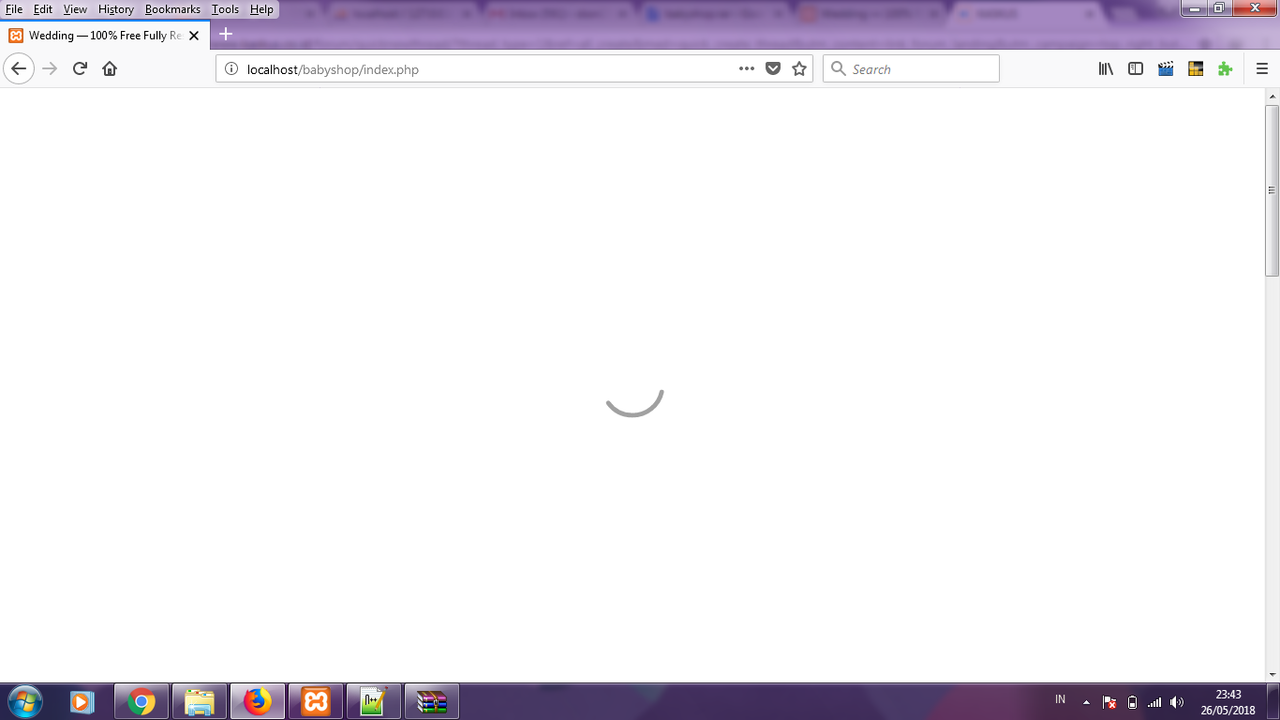This screenshot has width=1280, height=720.
Task: Click the vertical scrollbar thumb
Action: (1272, 190)
